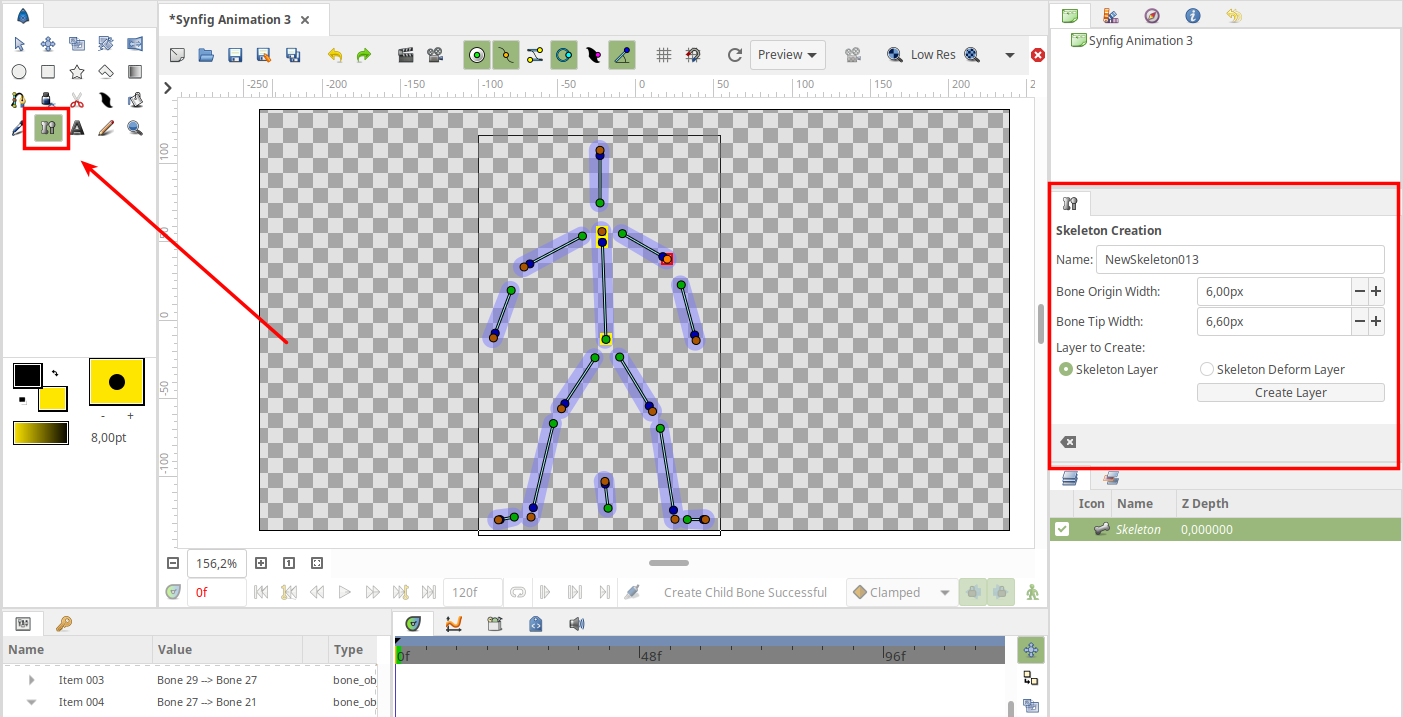Select the Circle tool
The width and height of the screenshot is (1403, 717).
coord(19,72)
